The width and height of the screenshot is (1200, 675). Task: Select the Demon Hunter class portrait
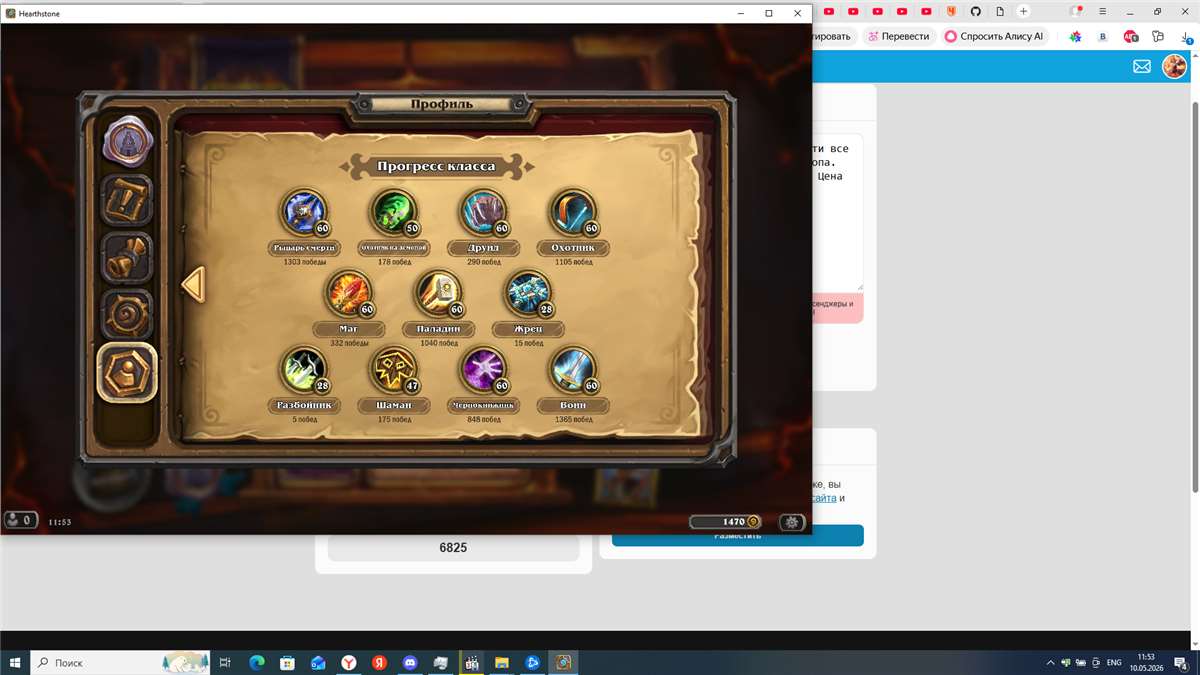(x=393, y=213)
